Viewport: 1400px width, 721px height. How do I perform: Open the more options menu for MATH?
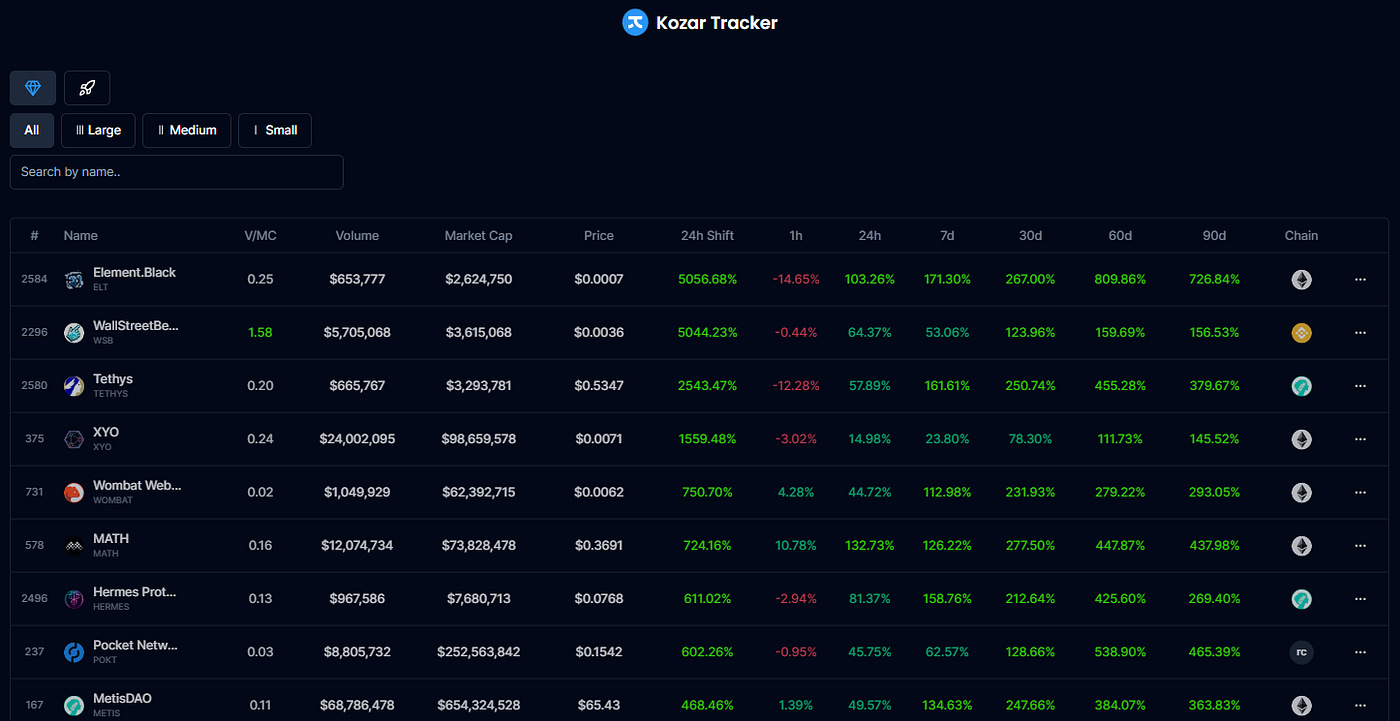tap(1360, 546)
